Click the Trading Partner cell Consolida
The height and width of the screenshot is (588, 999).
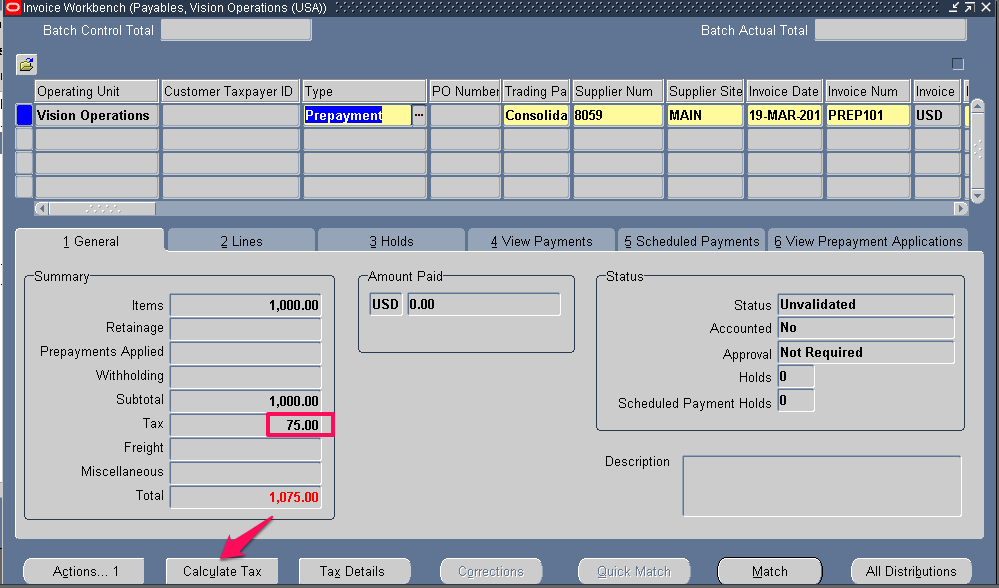tap(536, 115)
